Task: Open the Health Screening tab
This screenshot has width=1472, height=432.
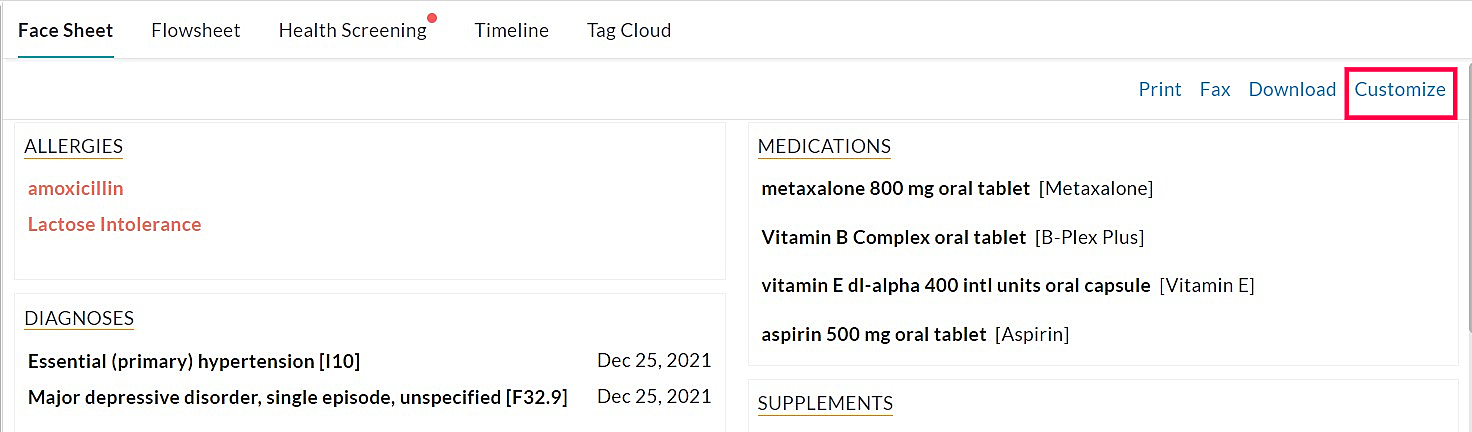Action: 352,30
